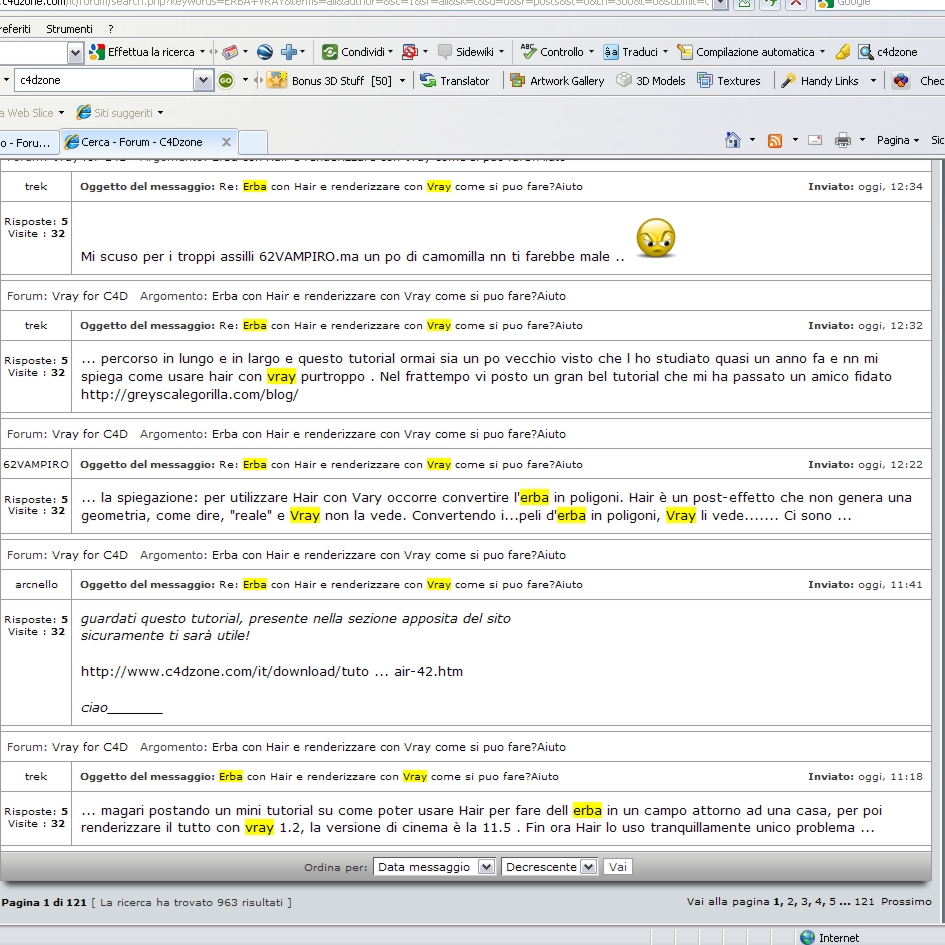This screenshot has width=945, height=945.
Task: Open the Strumenti menu
Action: [69, 29]
